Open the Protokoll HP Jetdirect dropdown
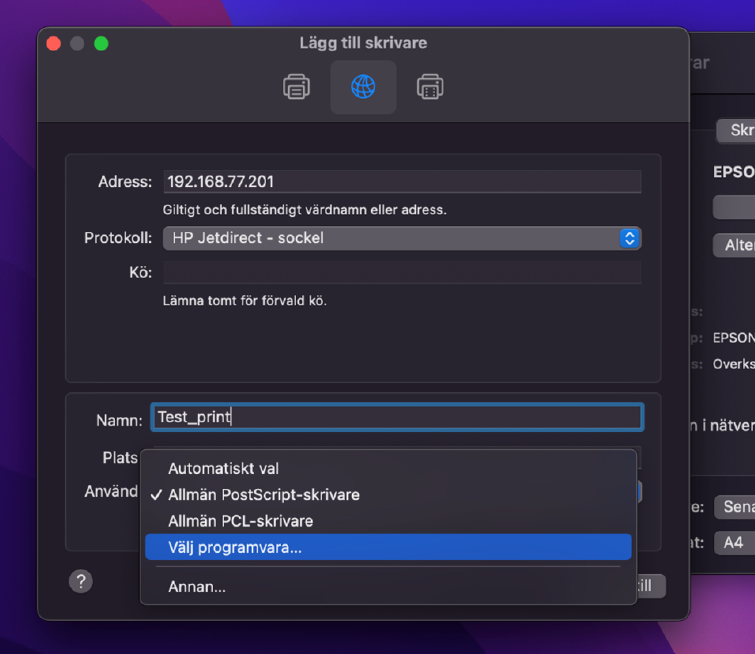 coord(401,238)
